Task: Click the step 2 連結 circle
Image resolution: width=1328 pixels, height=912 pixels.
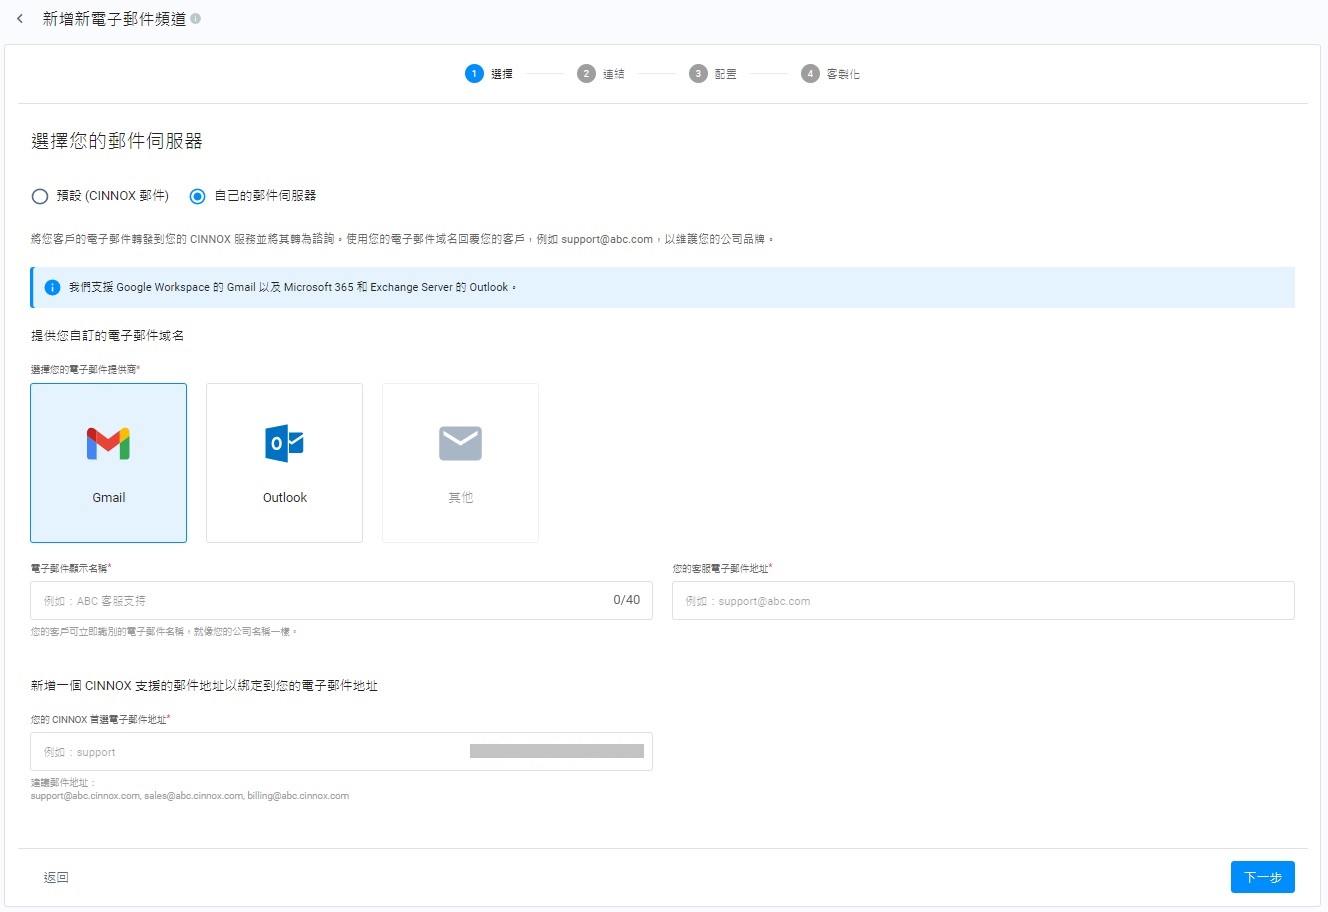Action: coord(586,74)
